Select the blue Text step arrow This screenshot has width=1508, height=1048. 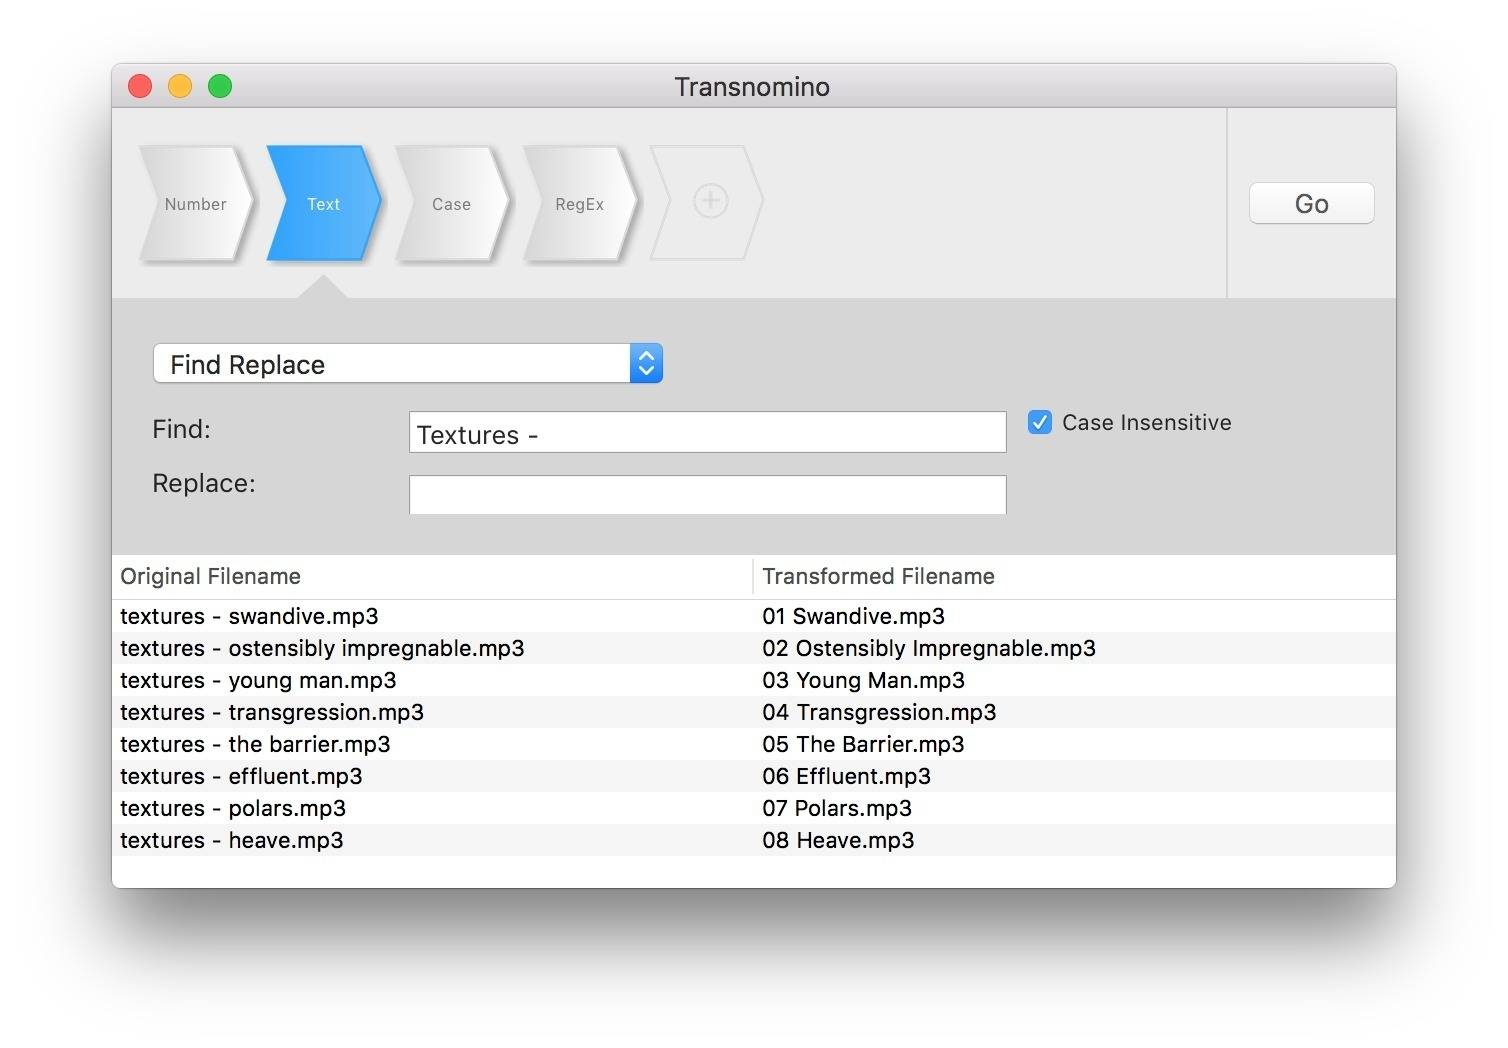[323, 204]
